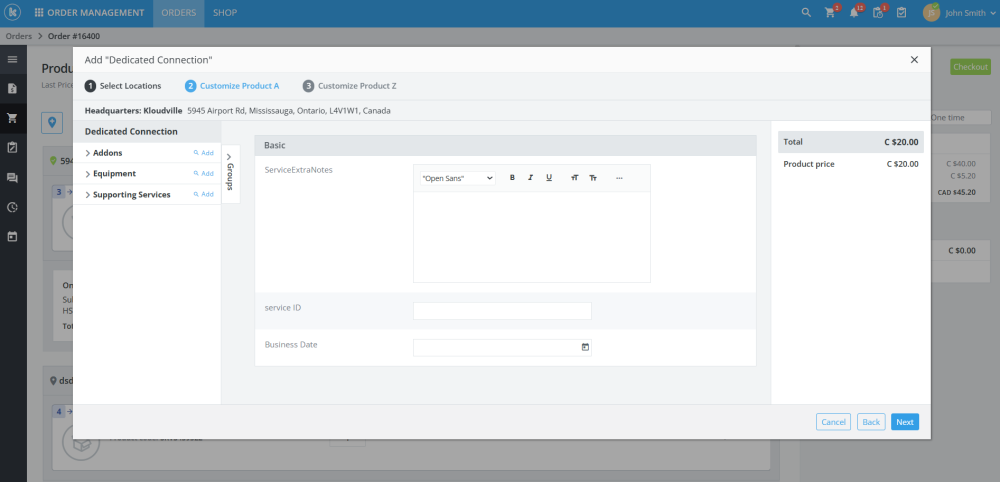1000x482 pixels.
Task: Go to step 3 Customize Product Z
Action: 349,85
